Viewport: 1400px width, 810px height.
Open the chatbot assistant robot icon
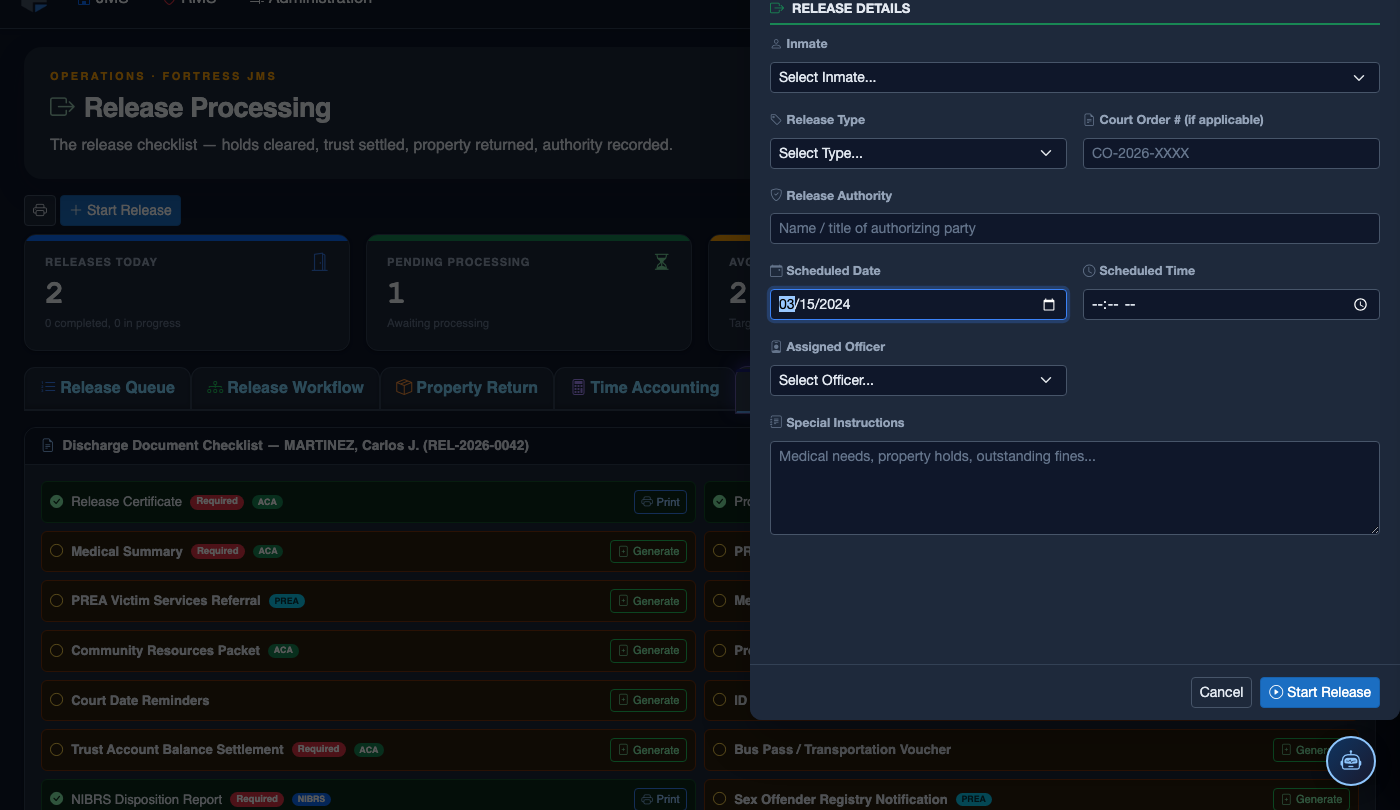1351,761
